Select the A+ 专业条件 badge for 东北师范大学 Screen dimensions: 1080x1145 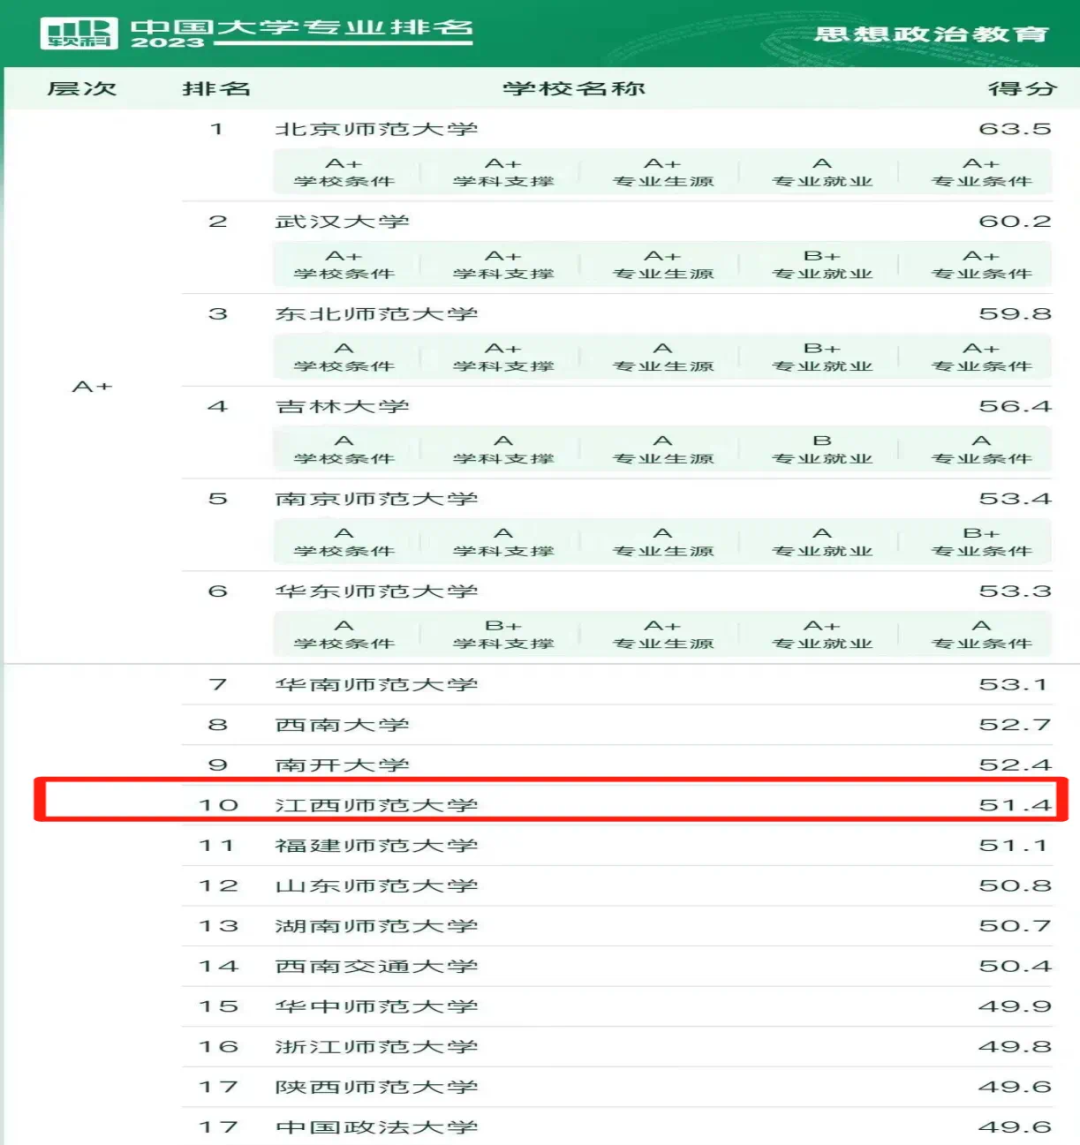click(983, 357)
